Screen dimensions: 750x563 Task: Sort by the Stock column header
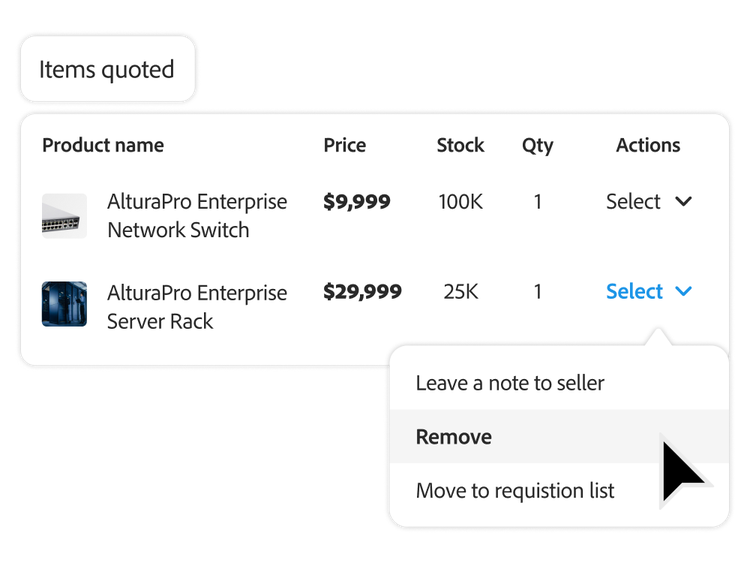pos(460,145)
